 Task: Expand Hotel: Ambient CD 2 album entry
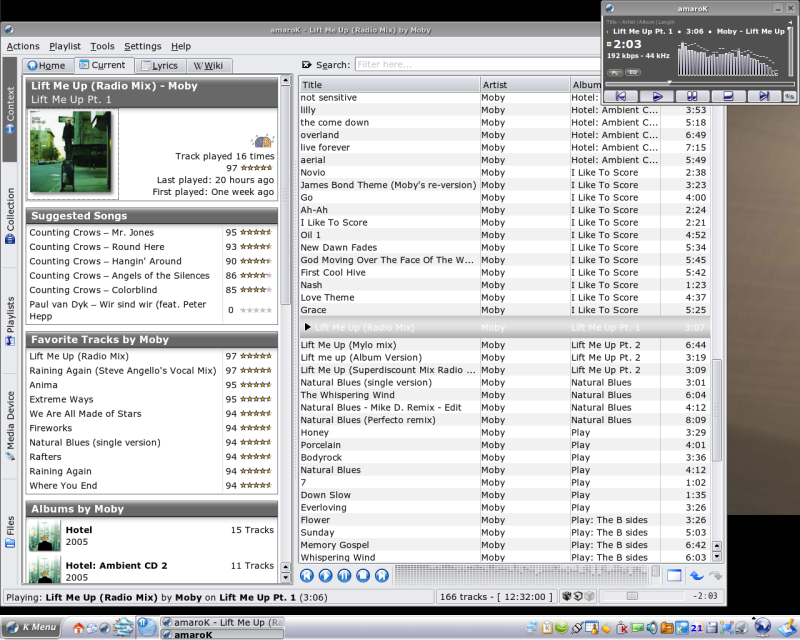click(x=151, y=568)
